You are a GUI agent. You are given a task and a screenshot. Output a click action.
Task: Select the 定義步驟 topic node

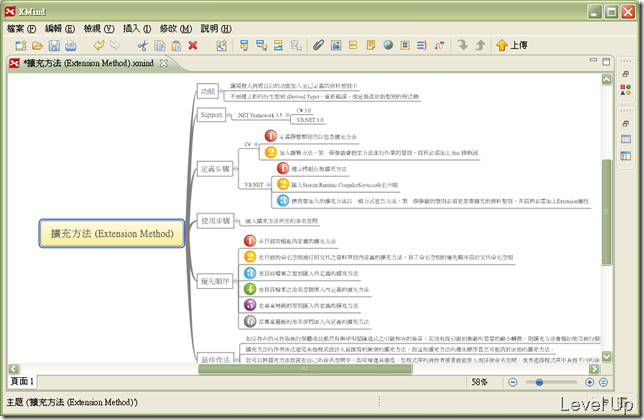pos(215,169)
